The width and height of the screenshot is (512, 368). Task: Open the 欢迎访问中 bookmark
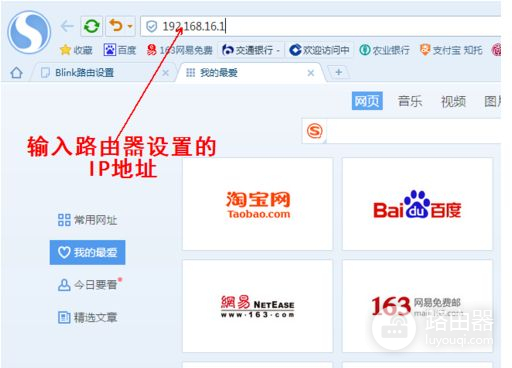tap(319, 50)
